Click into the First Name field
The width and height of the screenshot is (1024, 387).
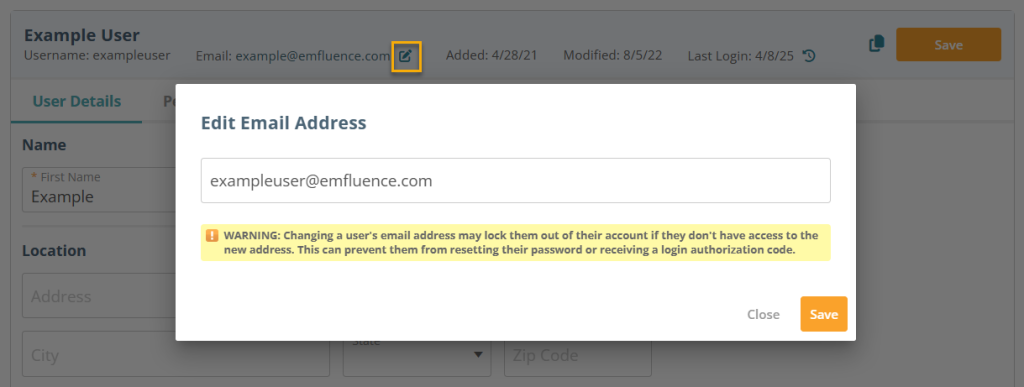tap(99, 189)
